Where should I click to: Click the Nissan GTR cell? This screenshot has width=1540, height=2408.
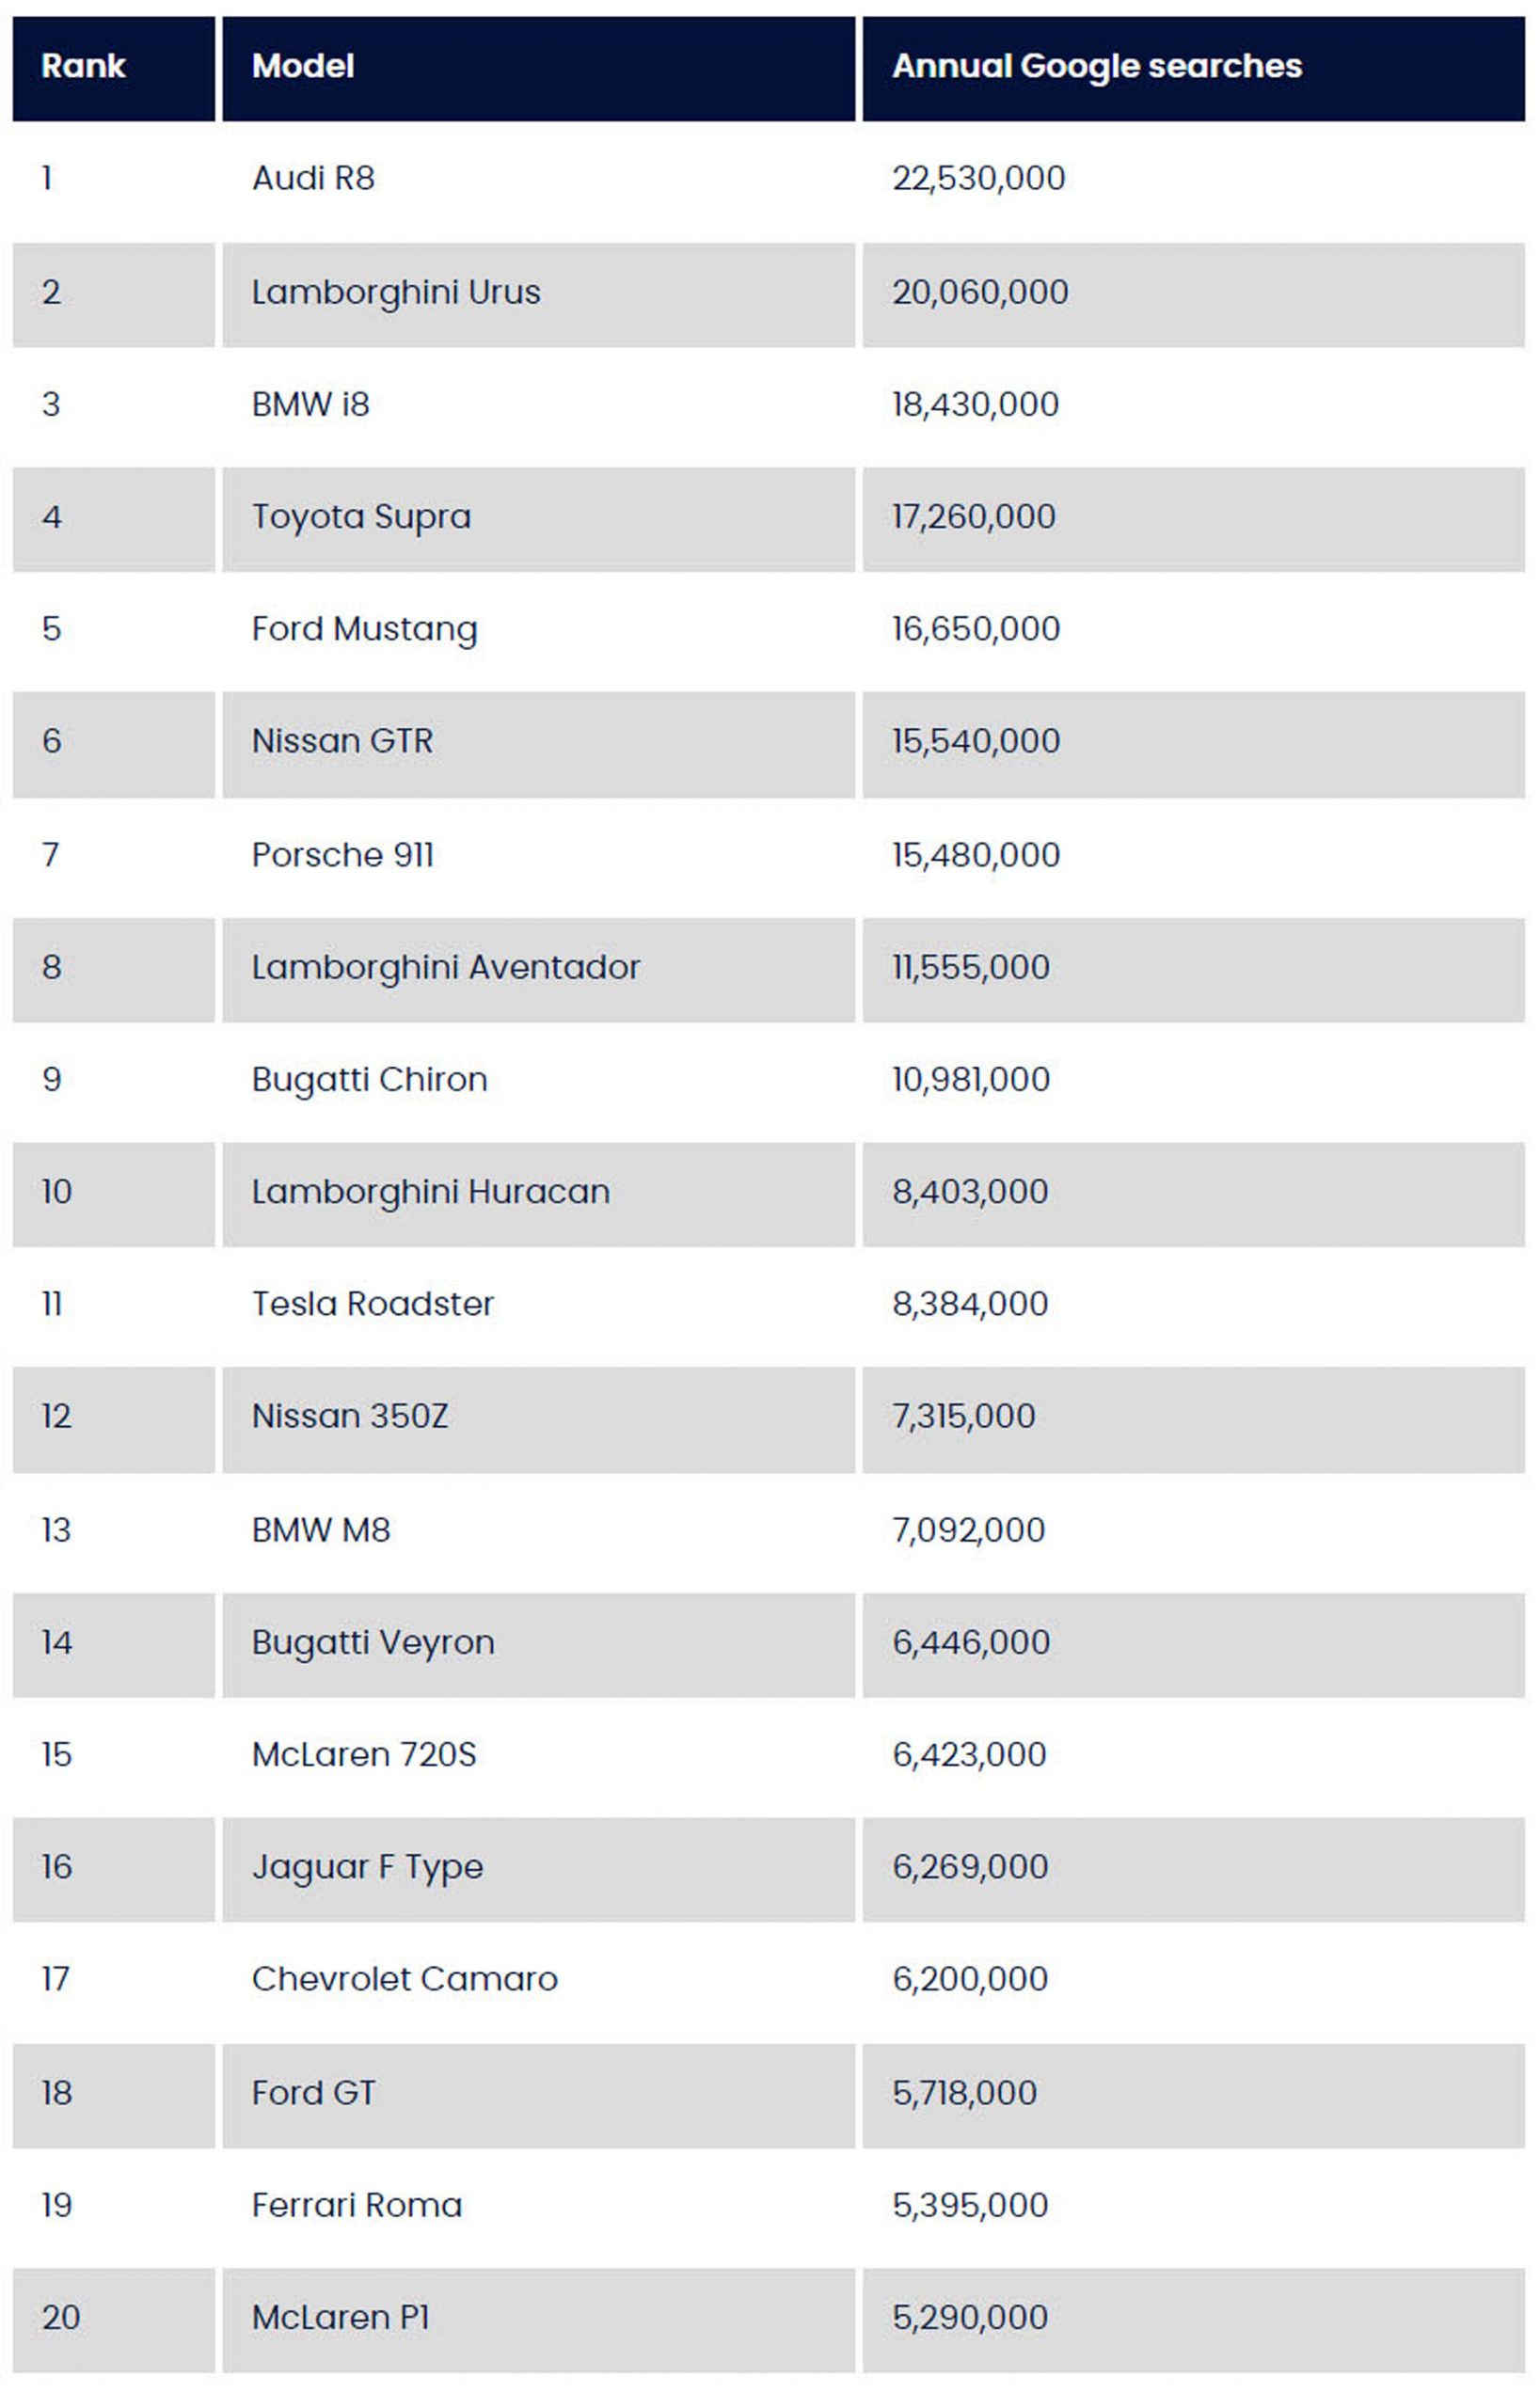(x=342, y=742)
